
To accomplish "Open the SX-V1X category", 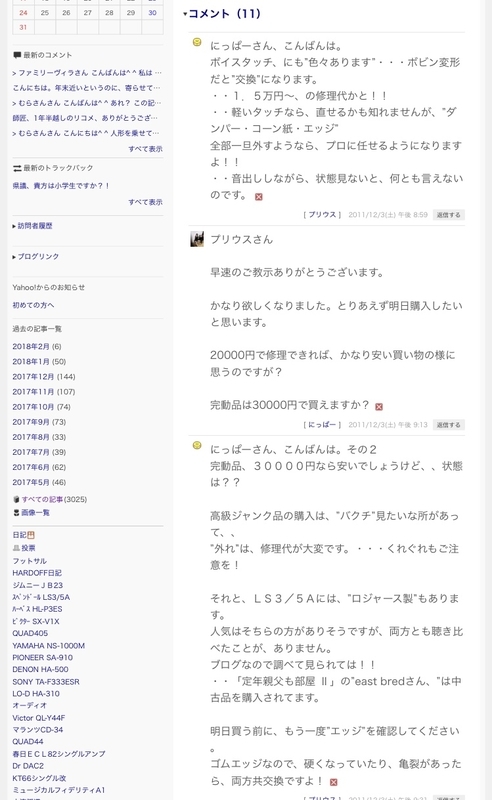I will click(x=36, y=621).
